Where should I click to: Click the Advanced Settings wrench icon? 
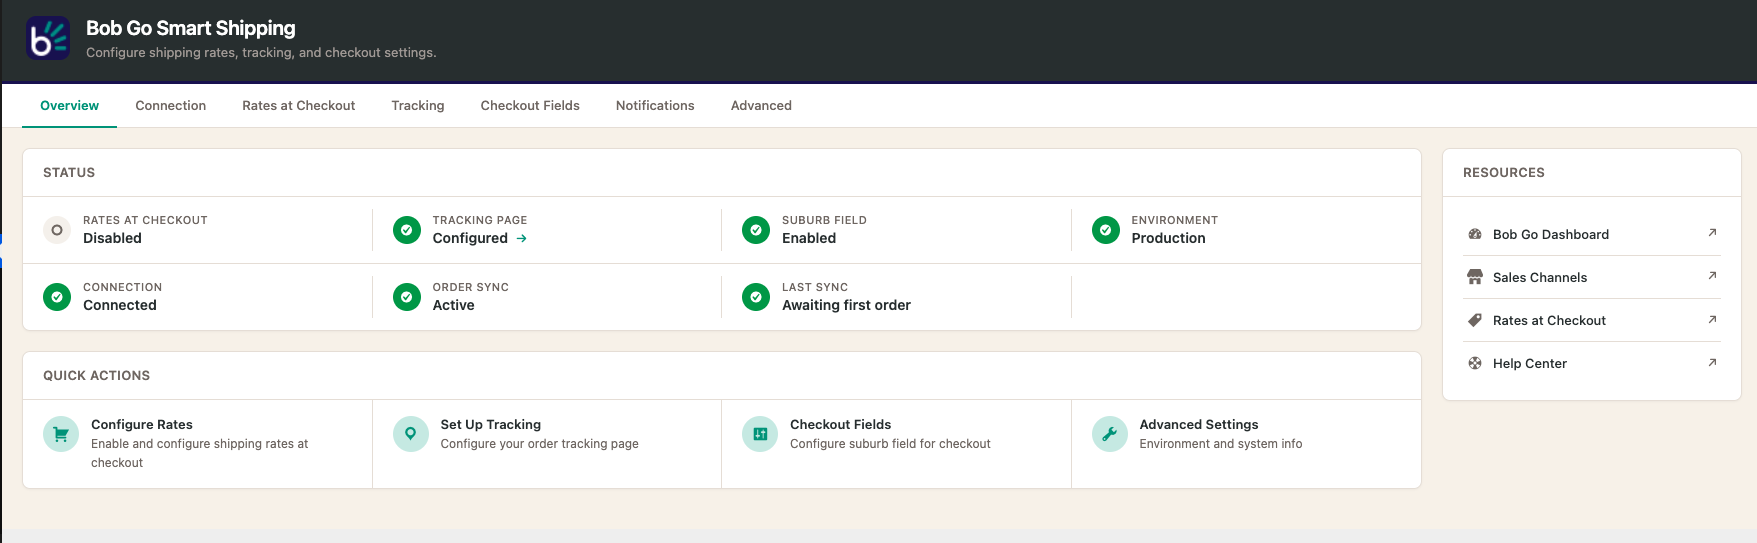[1110, 434]
